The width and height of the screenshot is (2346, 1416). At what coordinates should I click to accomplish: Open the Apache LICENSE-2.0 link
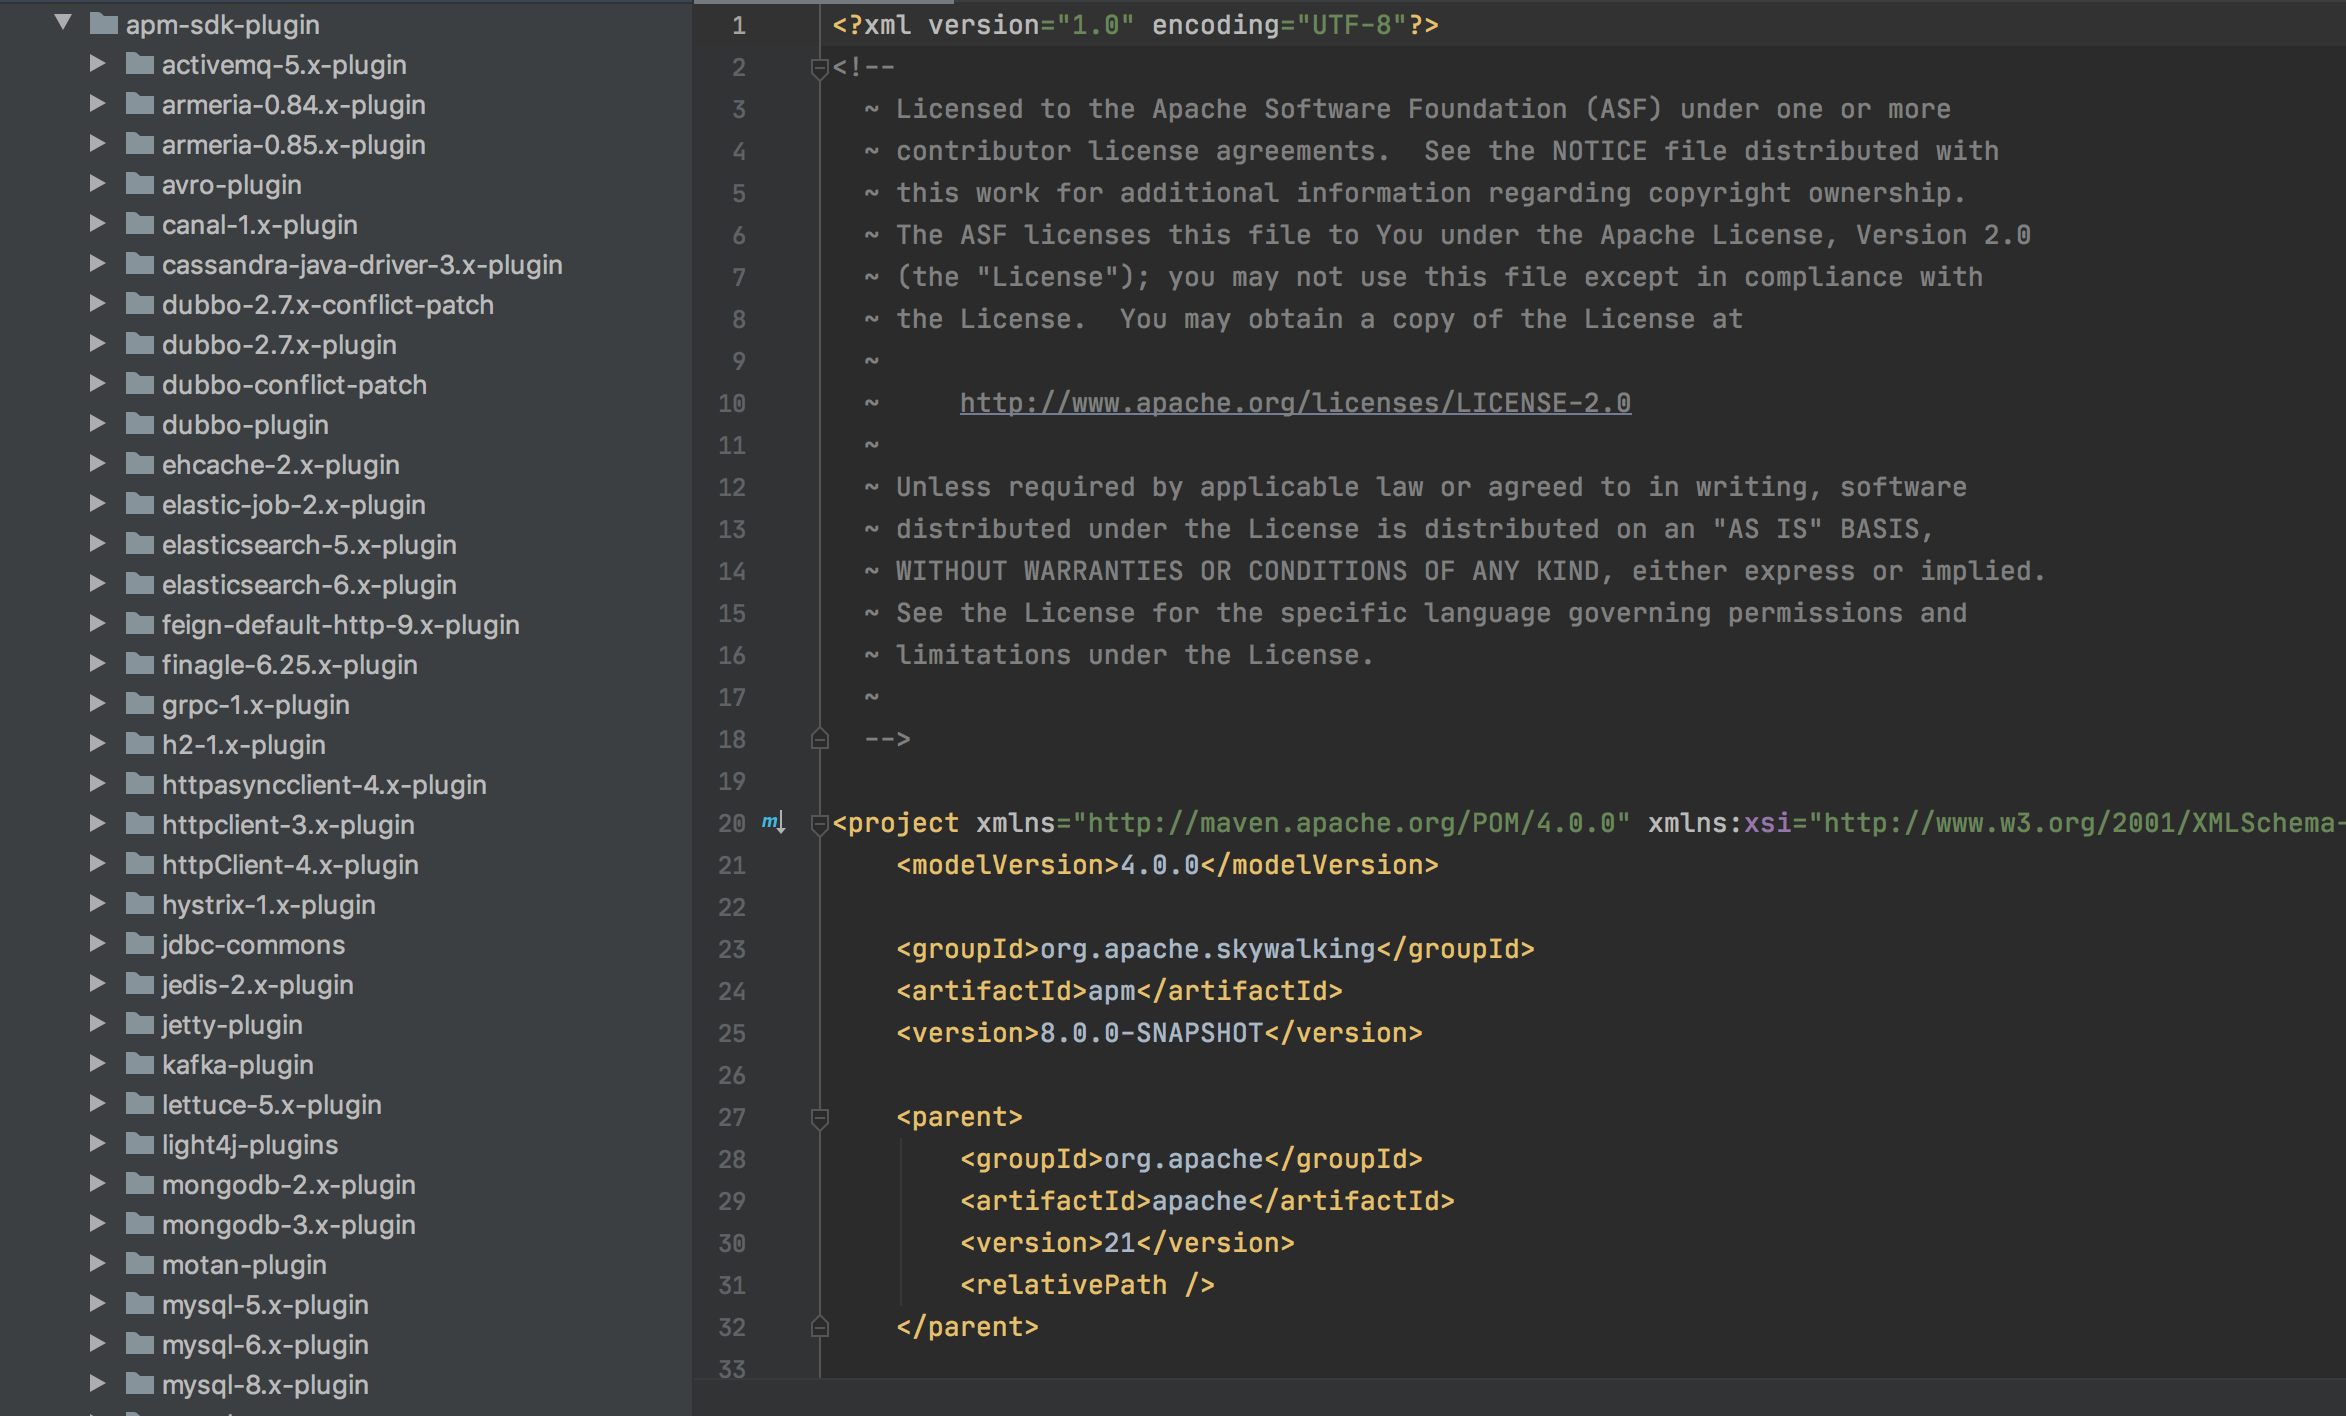[1294, 403]
